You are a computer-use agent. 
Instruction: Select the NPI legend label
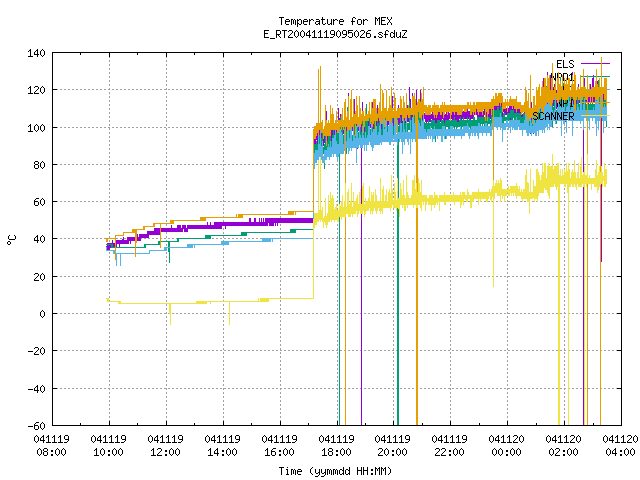(x=565, y=103)
